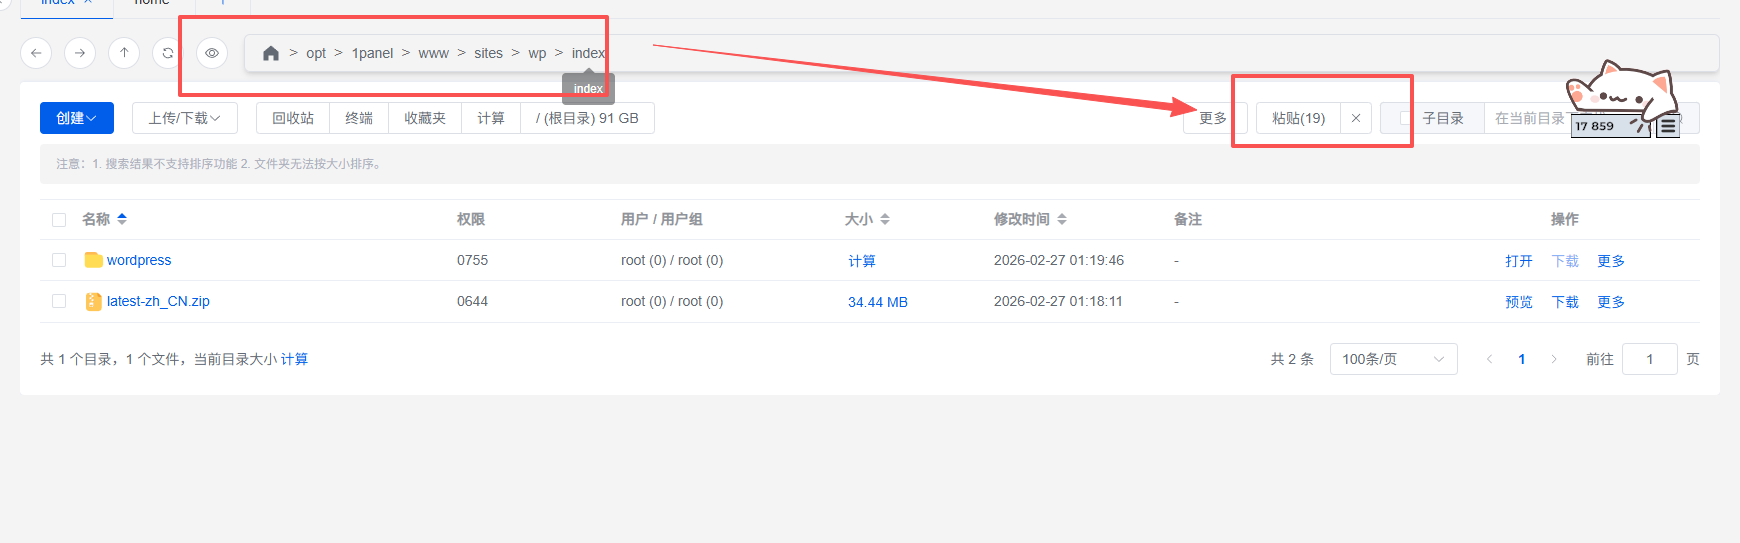
Task: Click the back navigation arrow
Action: click(36, 53)
